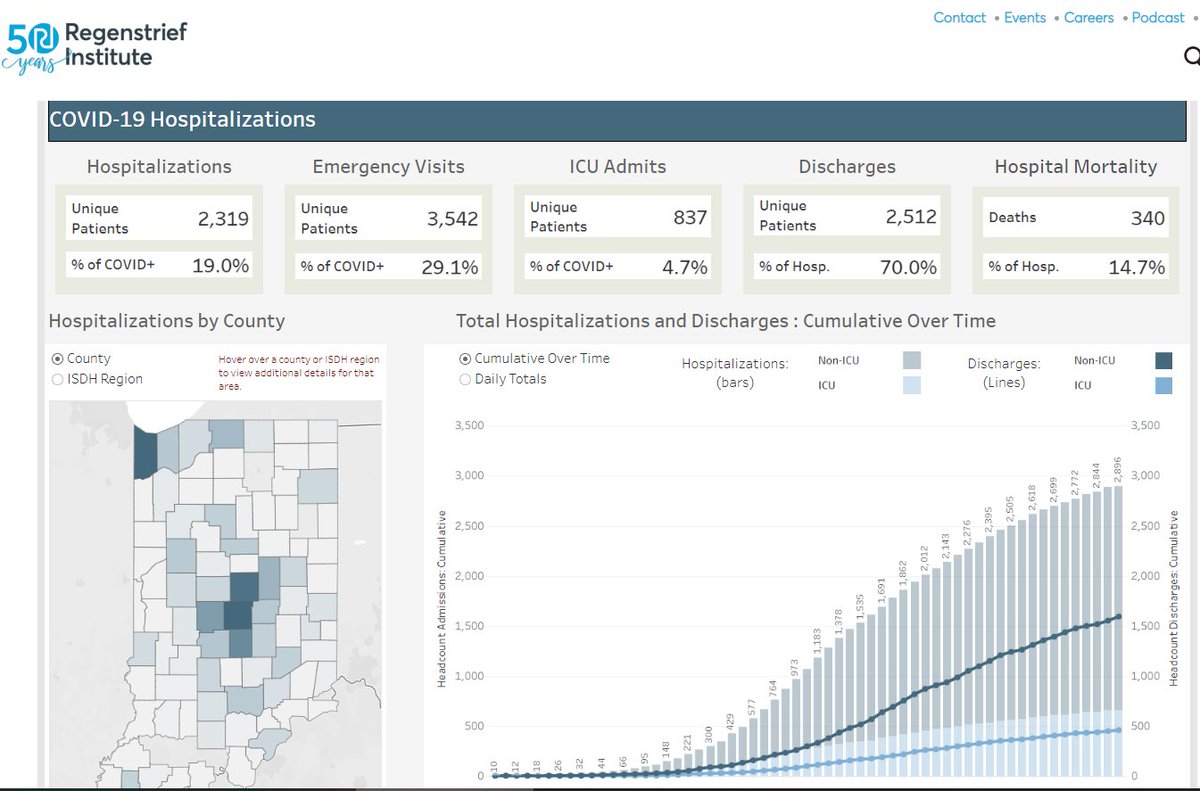Click the ICU Admits value 837
The height and width of the screenshot is (791, 1200).
(x=690, y=217)
